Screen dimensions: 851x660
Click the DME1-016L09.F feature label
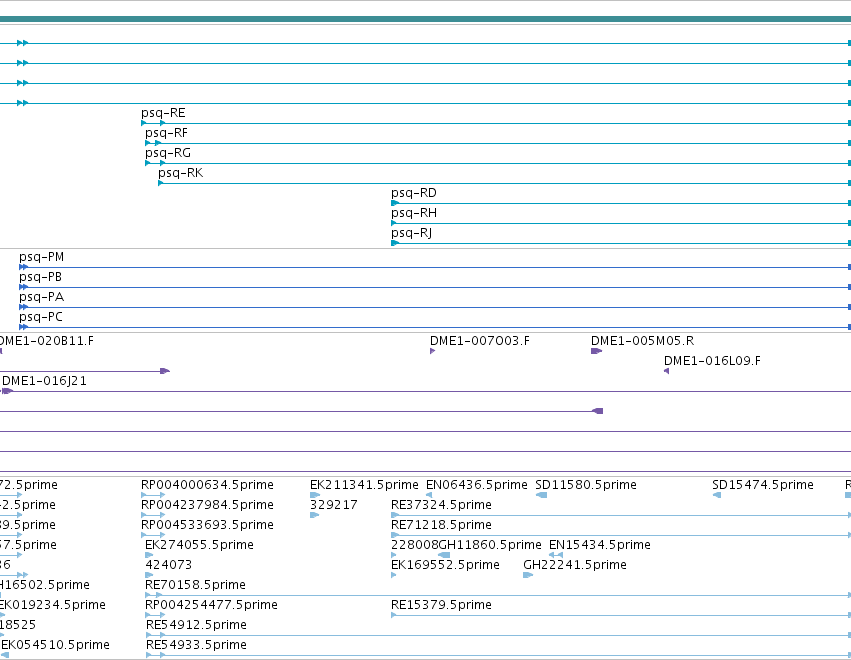pos(712,361)
